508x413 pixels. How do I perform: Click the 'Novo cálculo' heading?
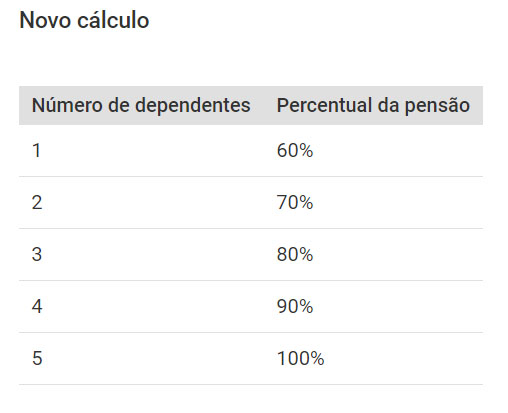(x=84, y=20)
